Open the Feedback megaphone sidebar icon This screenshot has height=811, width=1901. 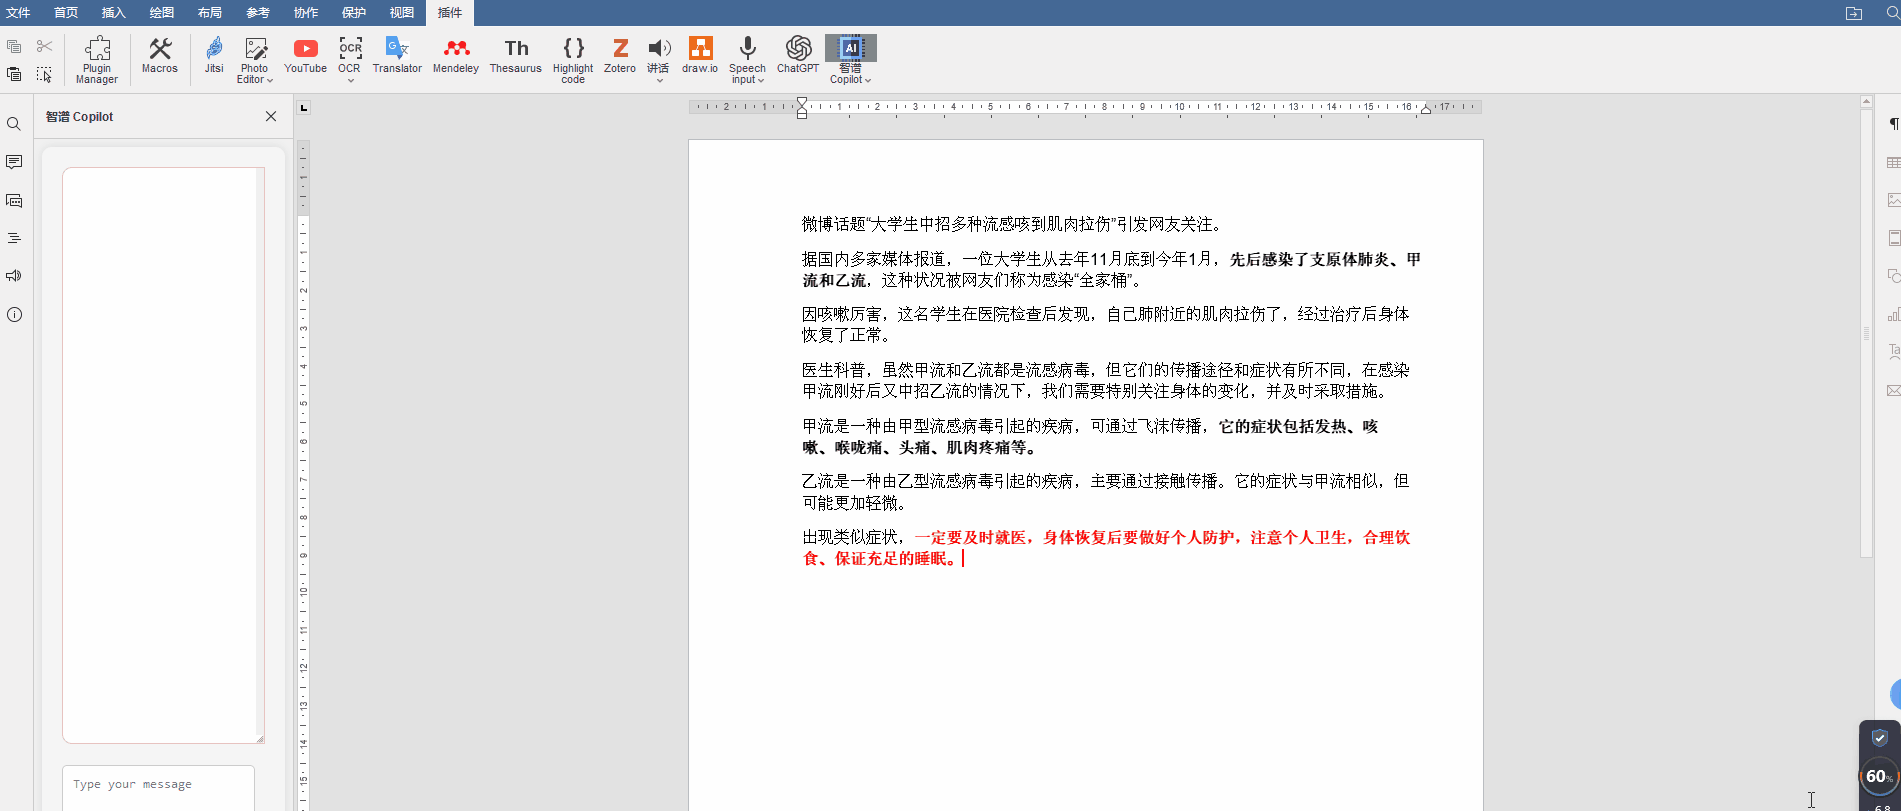14,276
